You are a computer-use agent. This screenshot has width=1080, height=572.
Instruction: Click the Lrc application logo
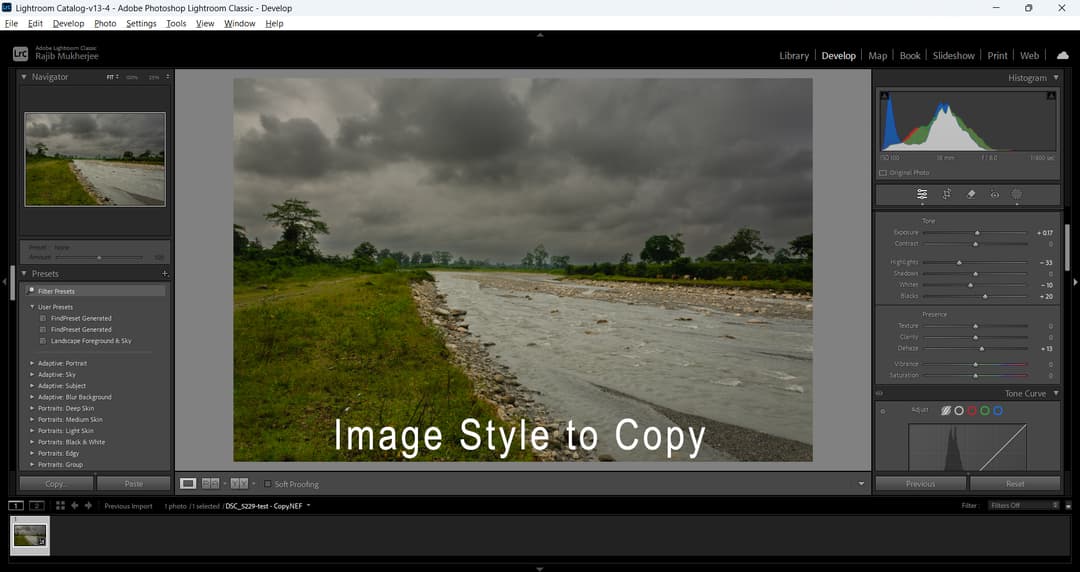coord(21,53)
